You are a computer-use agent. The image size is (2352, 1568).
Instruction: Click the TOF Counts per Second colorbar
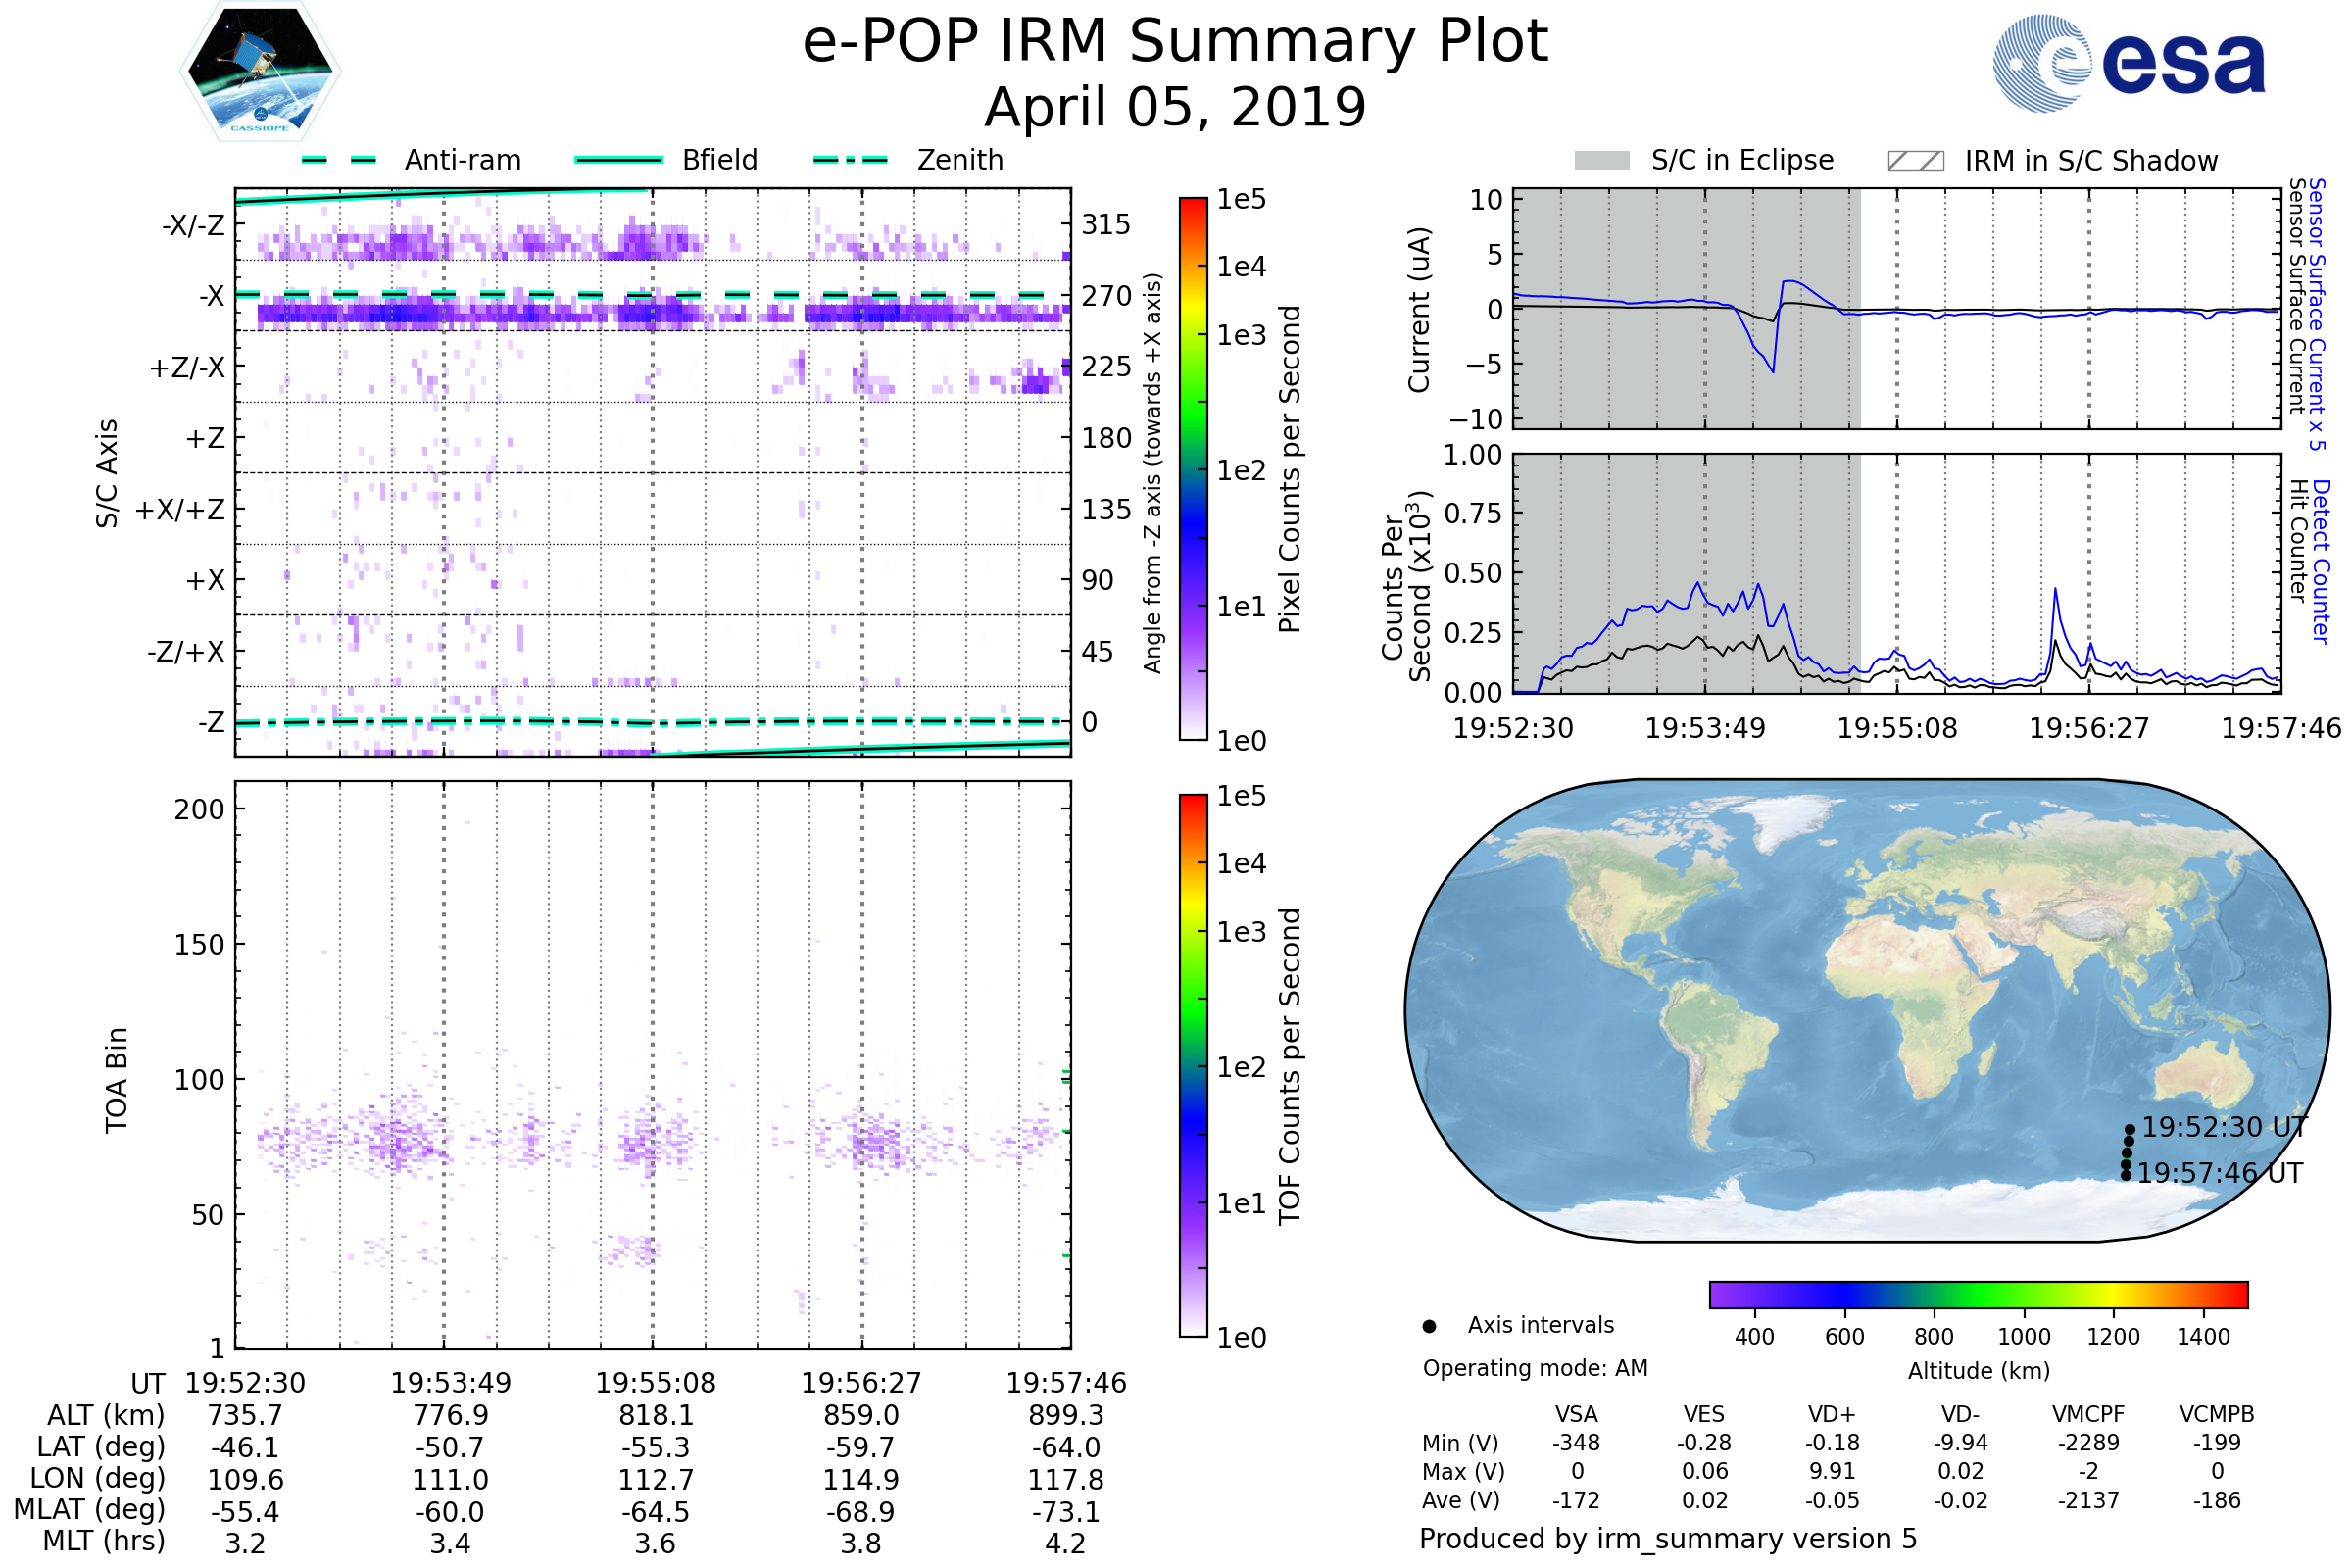click(x=1193, y=1065)
